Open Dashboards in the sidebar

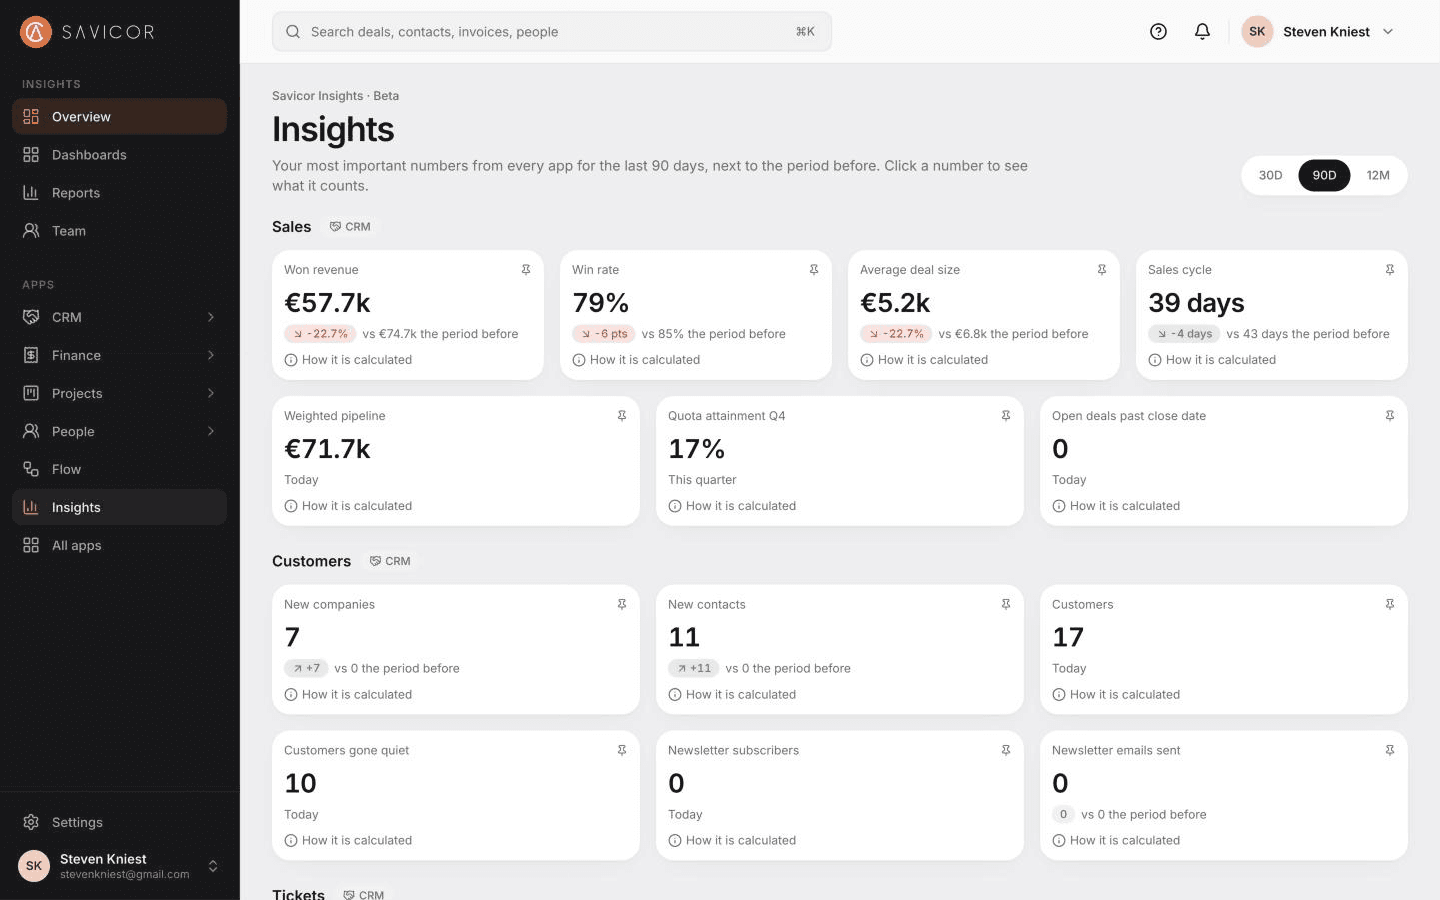coord(120,155)
